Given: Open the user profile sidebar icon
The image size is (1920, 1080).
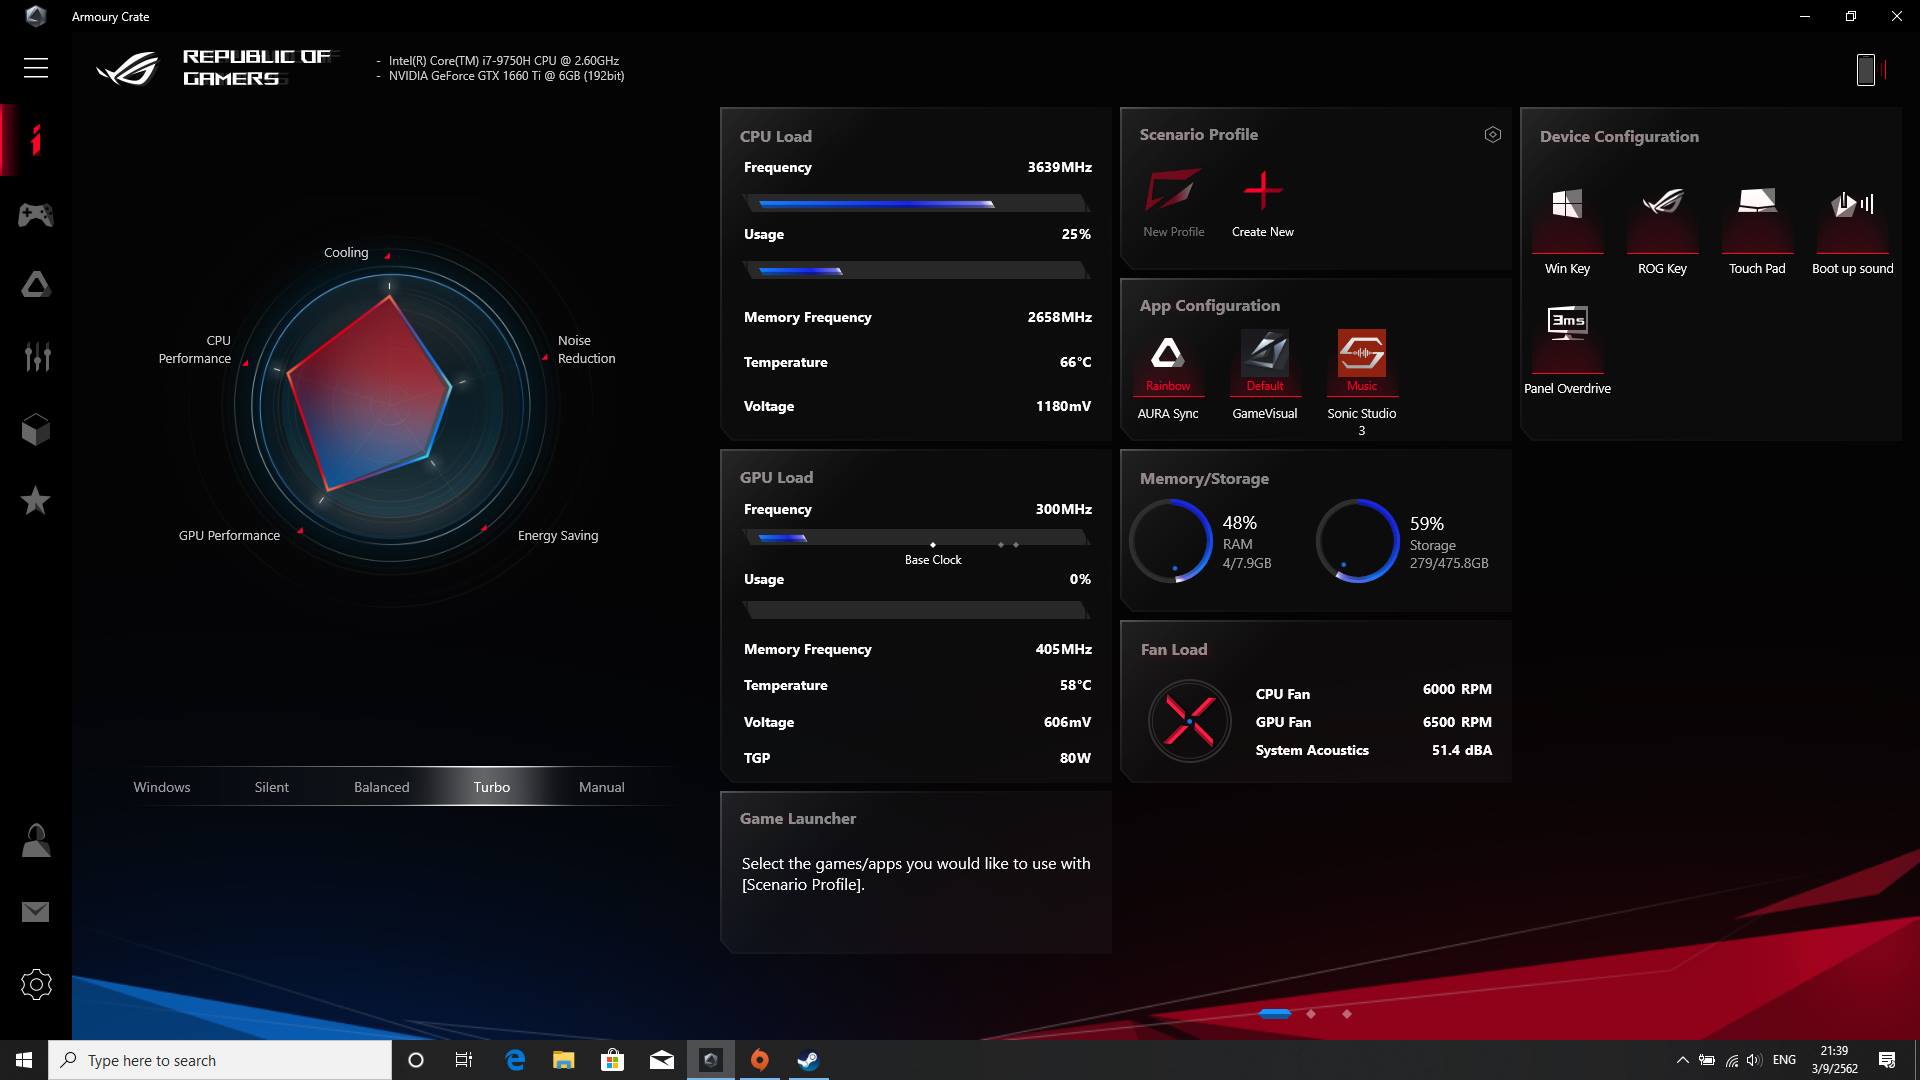Looking at the screenshot, I should pyautogui.click(x=36, y=840).
